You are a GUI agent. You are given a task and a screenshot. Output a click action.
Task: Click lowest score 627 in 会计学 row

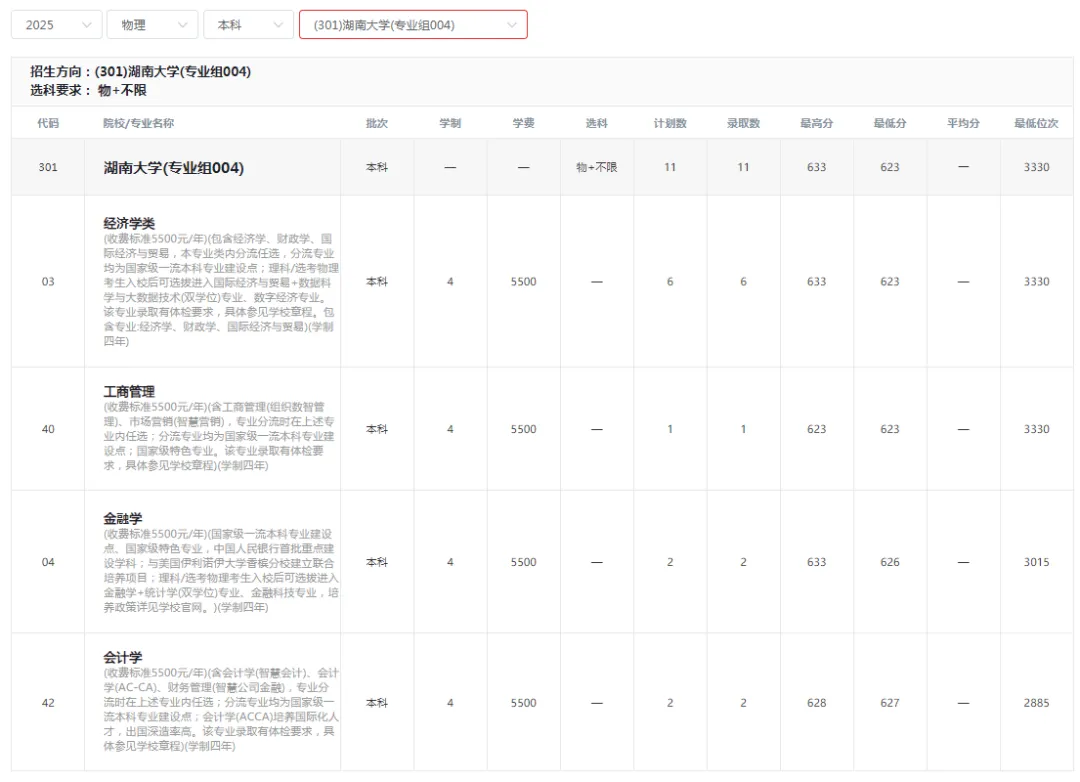[890, 703]
